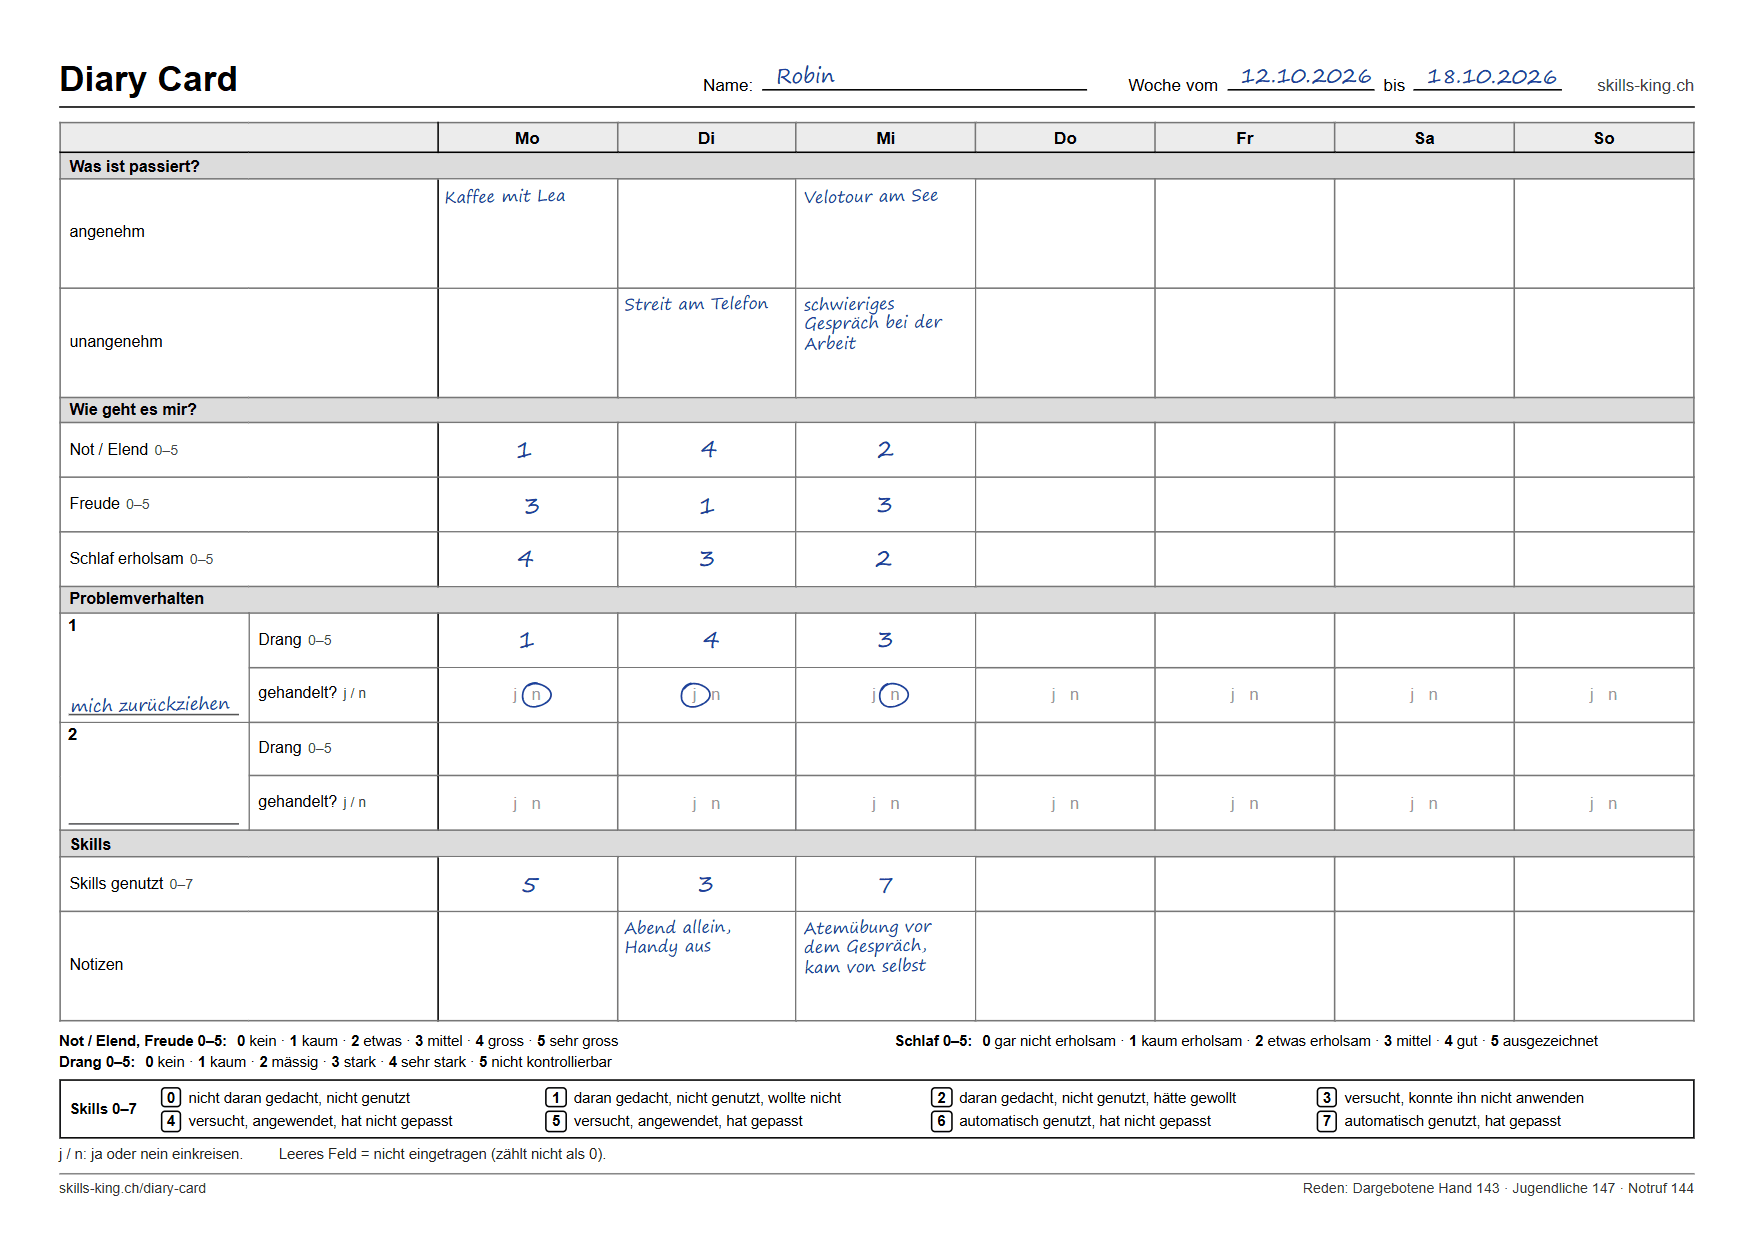
Task: Click Freude value for Mo
Action: (531, 505)
